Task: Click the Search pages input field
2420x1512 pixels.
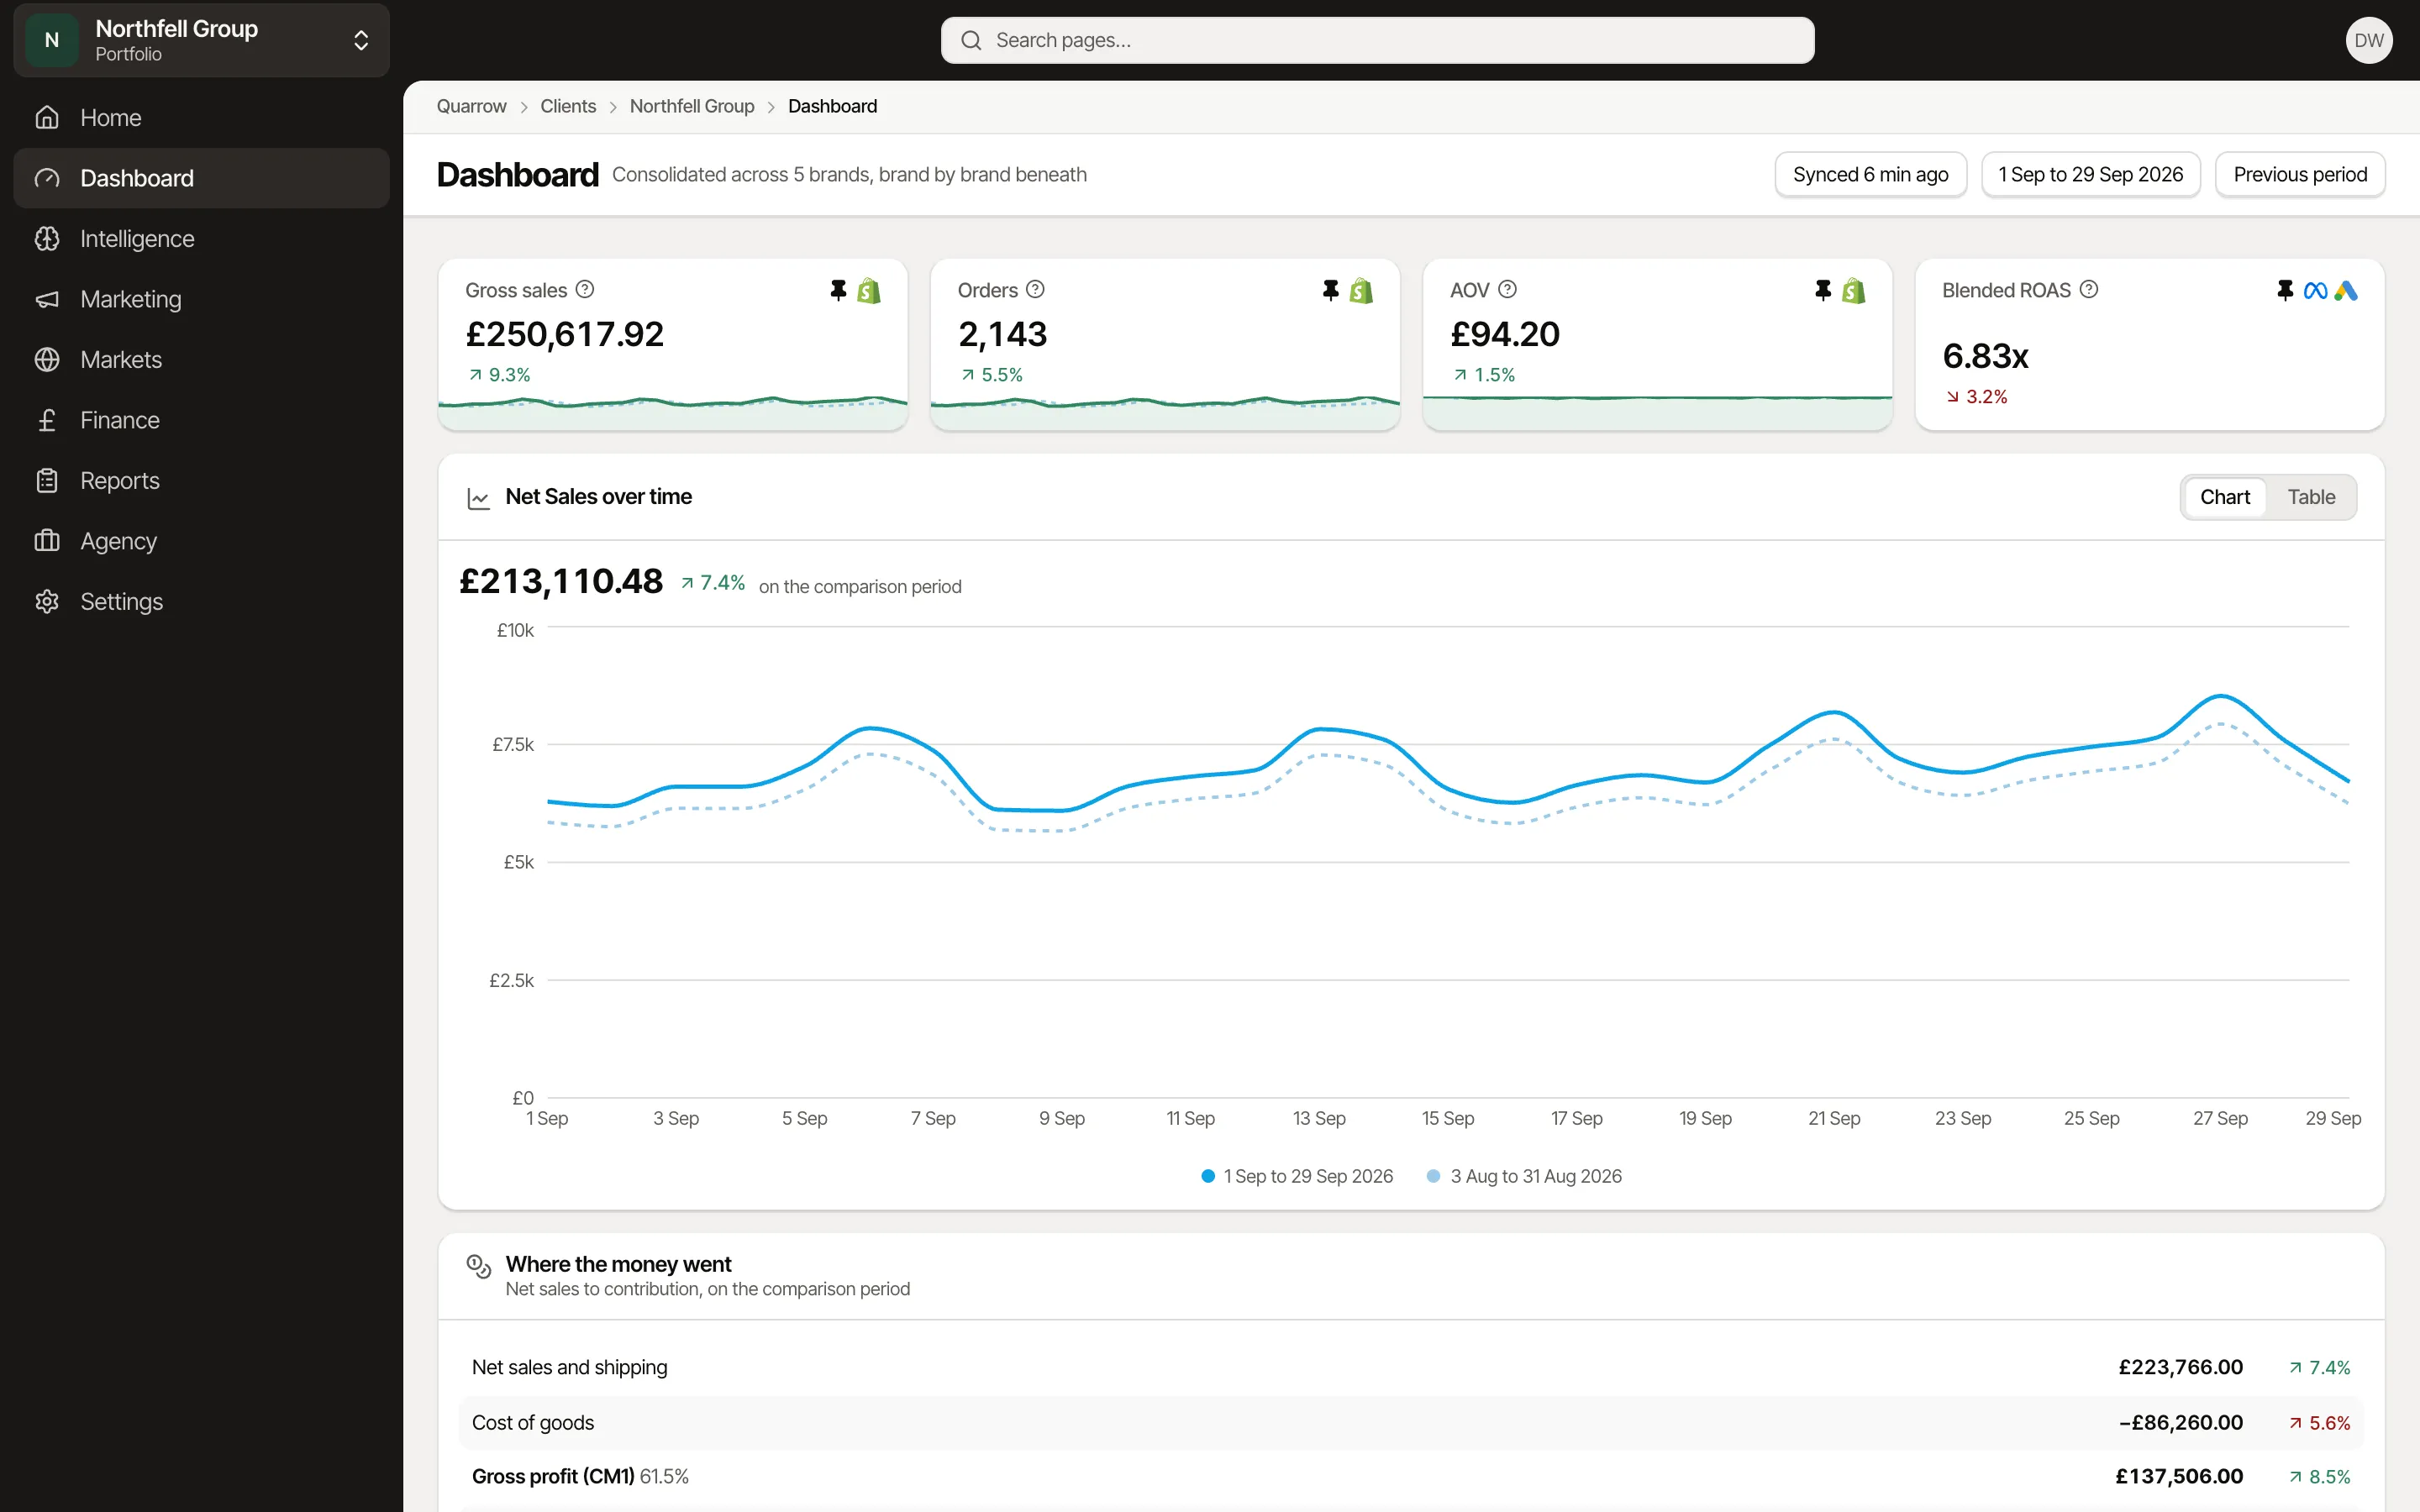Action: coord(1377,40)
